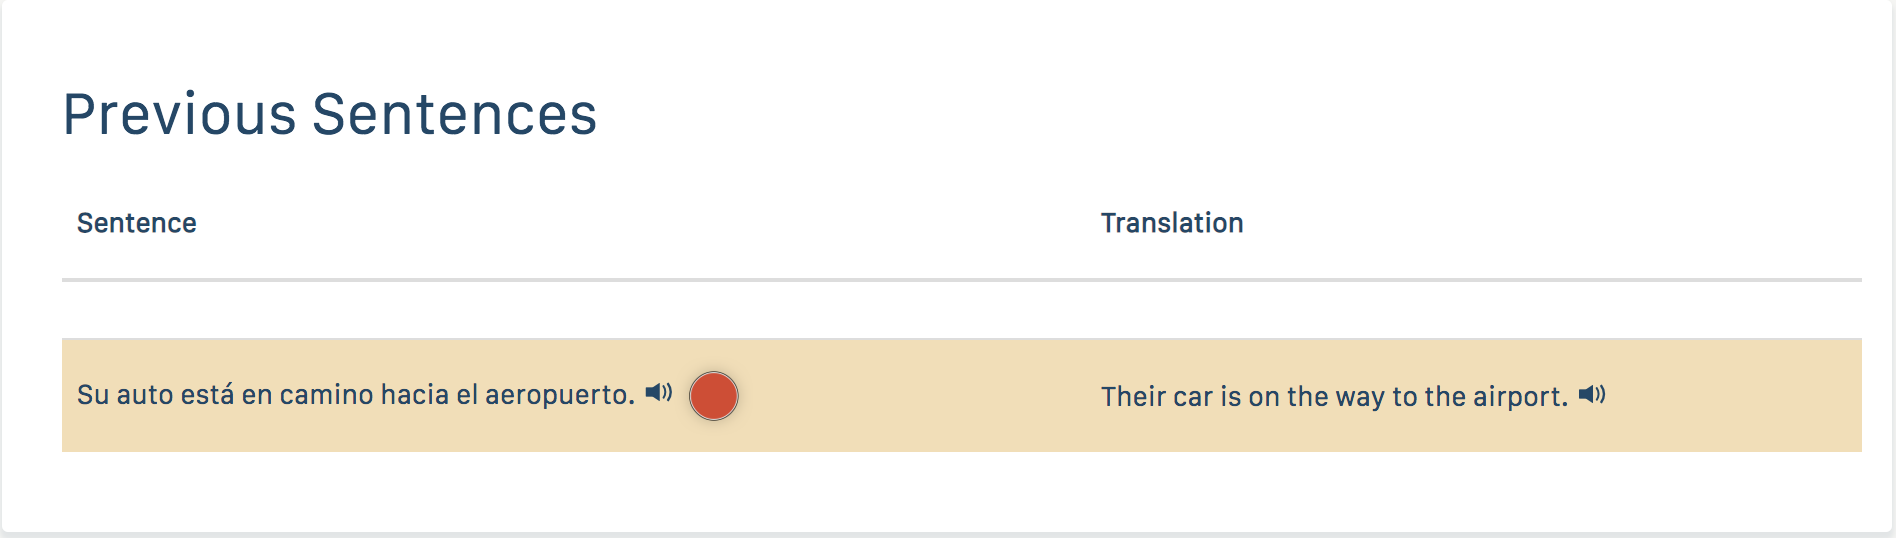Click the Spanish word "el" before aeropuerto

coord(467,395)
